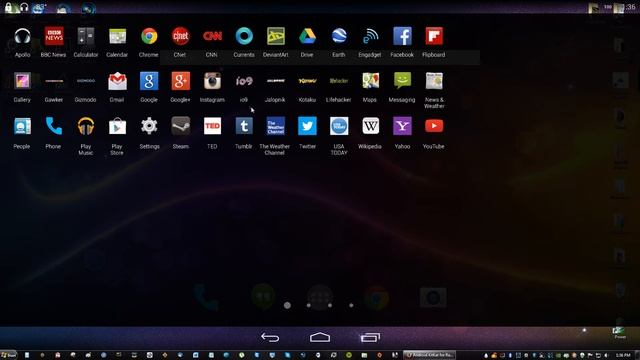This screenshot has height=360, width=640.
Task: Click the taskbar clock
Action: [x=623, y=355]
